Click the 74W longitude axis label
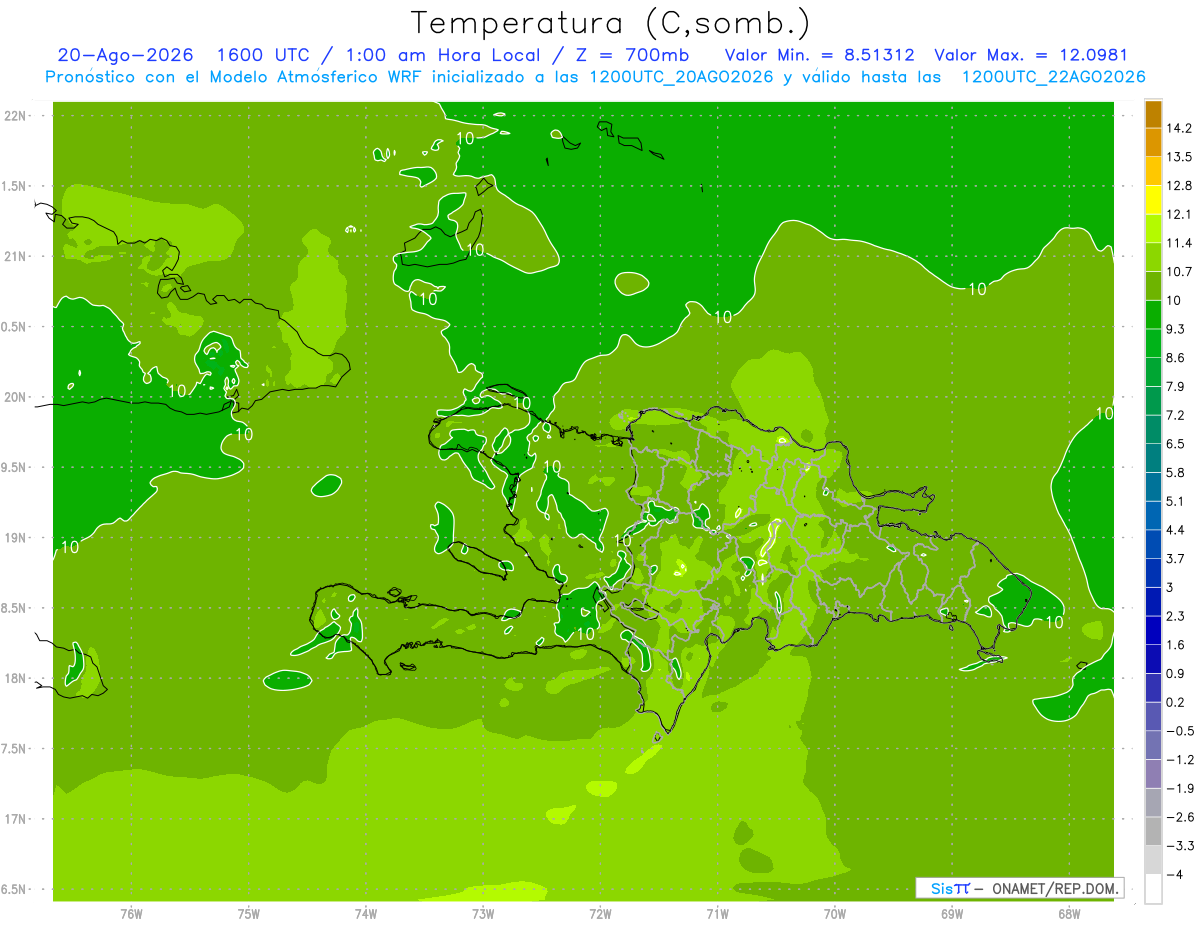 [x=365, y=913]
